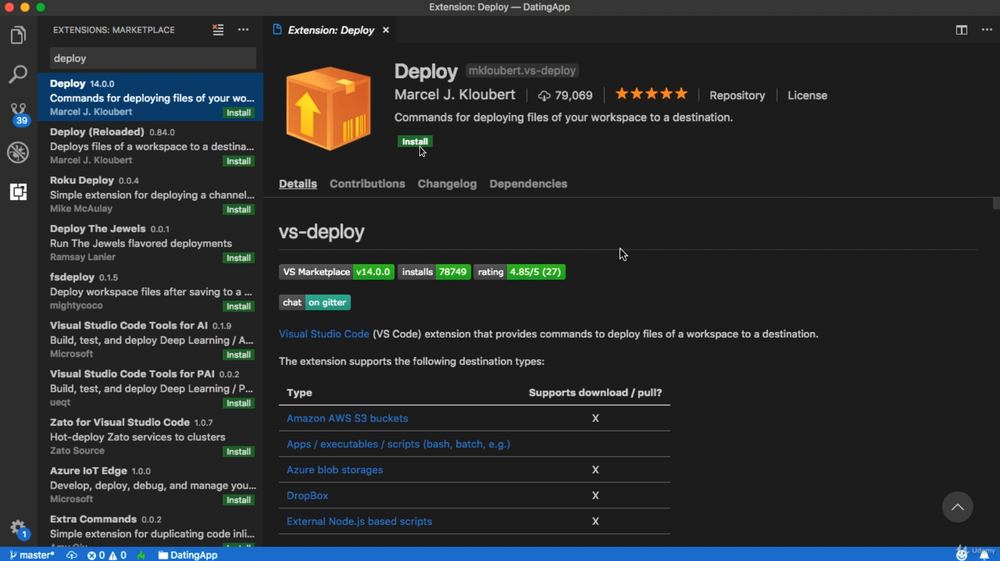
Task: Open editor more actions menu
Action: (x=987, y=30)
